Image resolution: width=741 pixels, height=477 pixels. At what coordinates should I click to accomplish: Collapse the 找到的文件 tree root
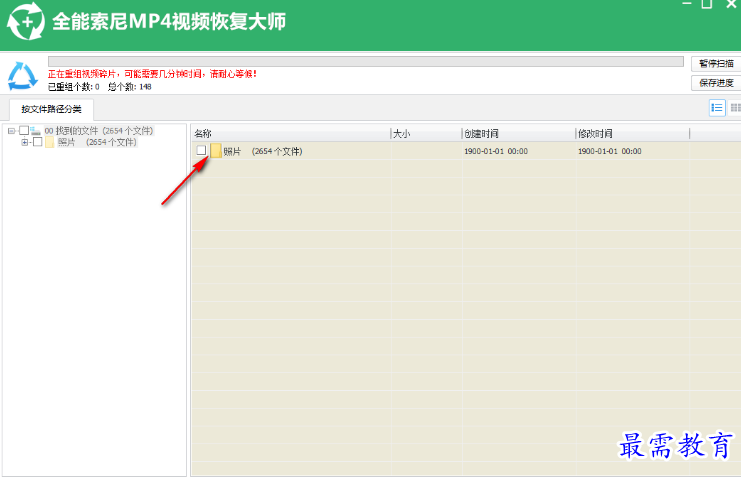[x=11, y=131]
